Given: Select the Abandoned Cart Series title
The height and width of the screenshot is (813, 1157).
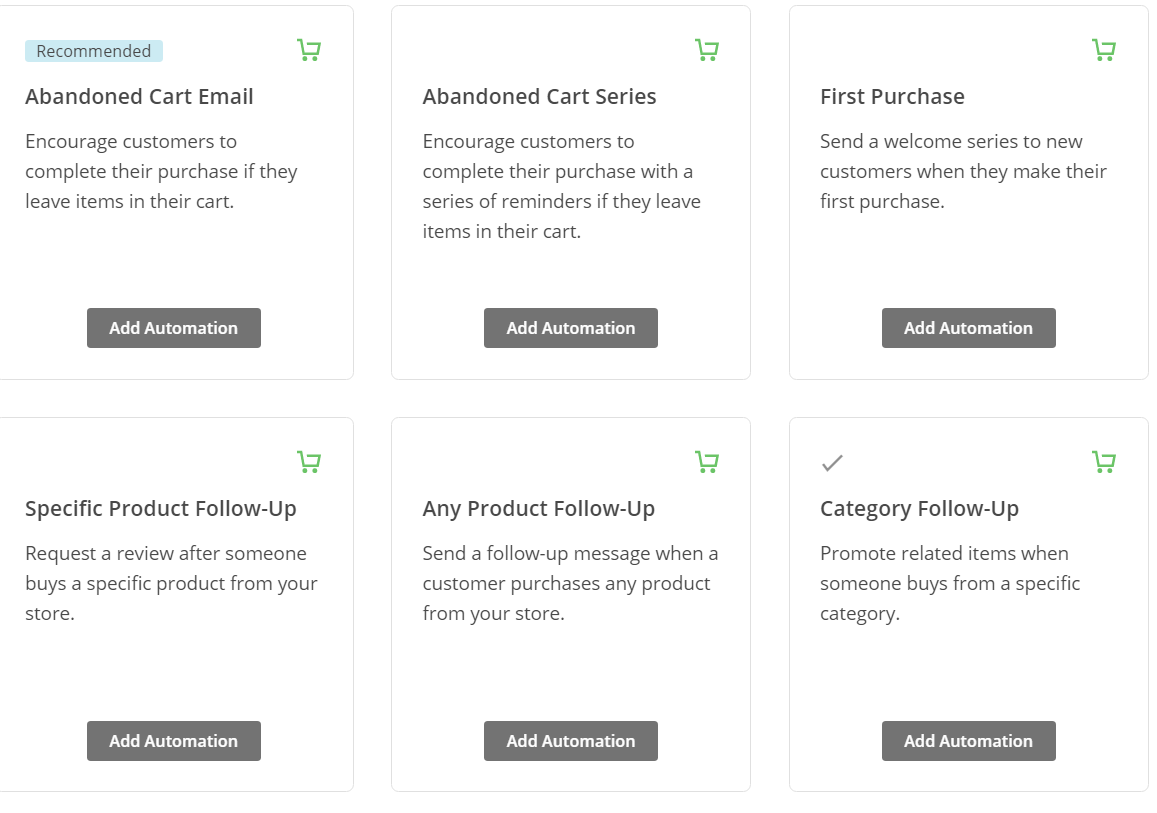Looking at the screenshot, I should coord(539,97).
